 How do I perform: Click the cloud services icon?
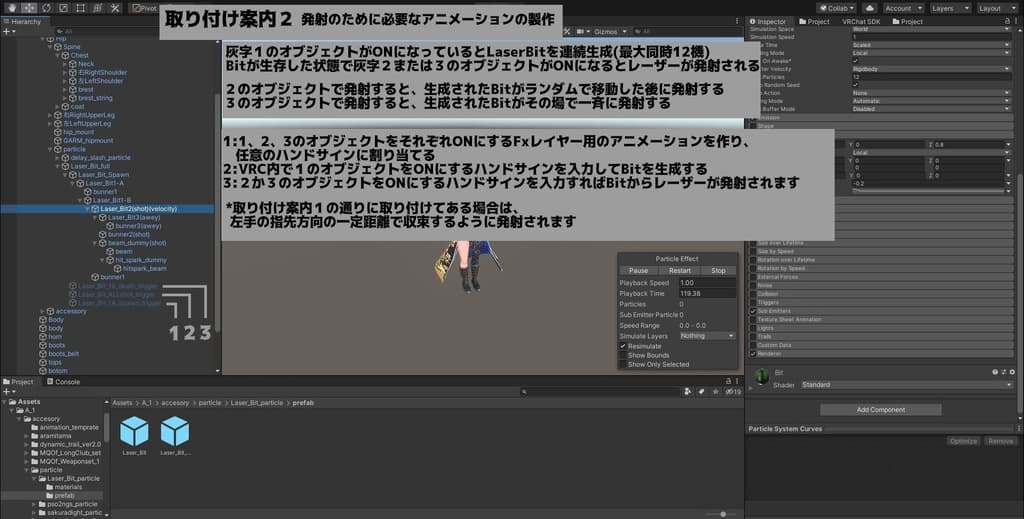coord(870,8)
